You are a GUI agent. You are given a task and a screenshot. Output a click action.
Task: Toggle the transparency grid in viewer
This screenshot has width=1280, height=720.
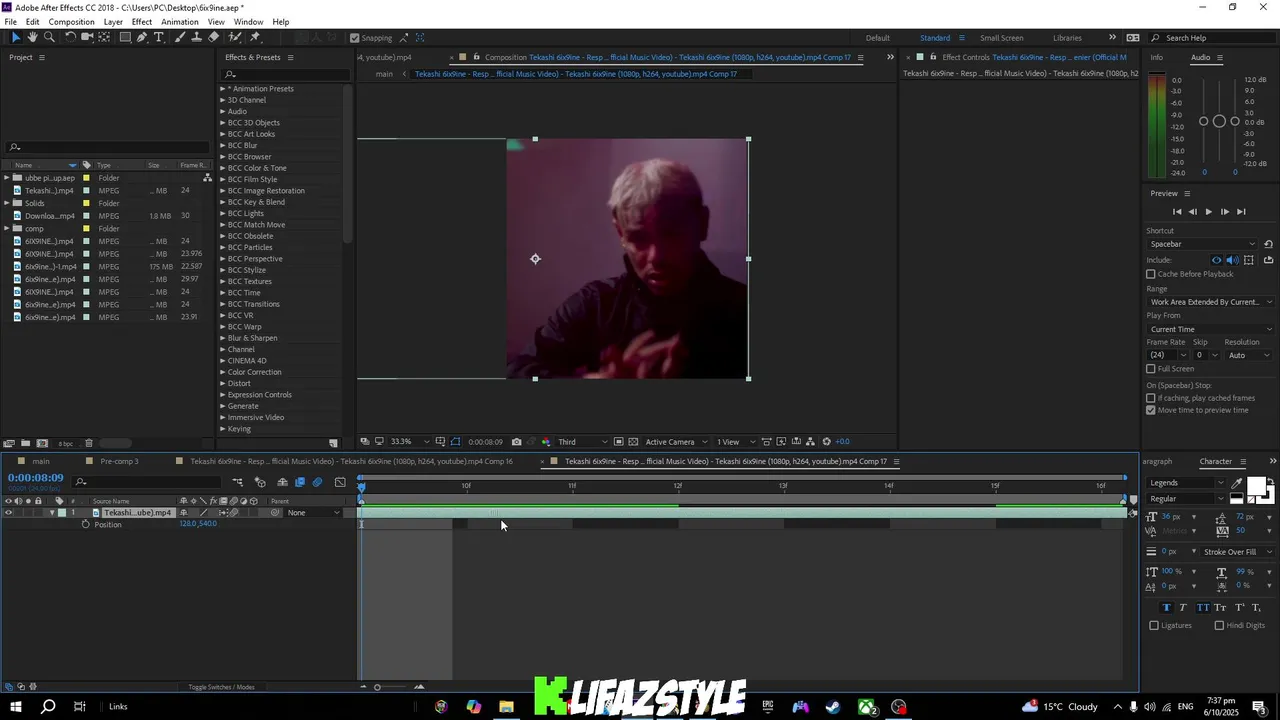click(633, 442)
